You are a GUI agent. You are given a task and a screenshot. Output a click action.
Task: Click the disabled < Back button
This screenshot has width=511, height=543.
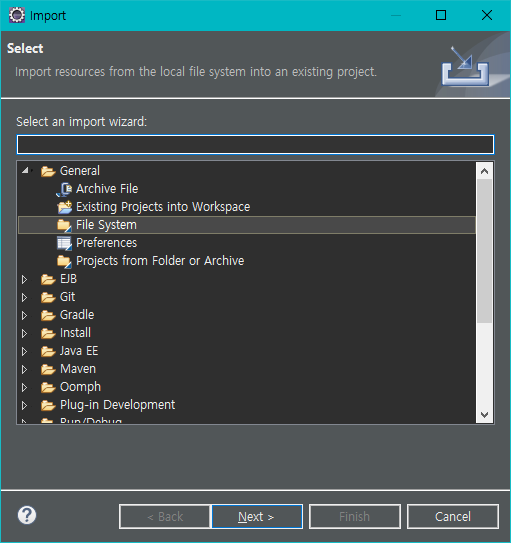[x=165, y=517]
